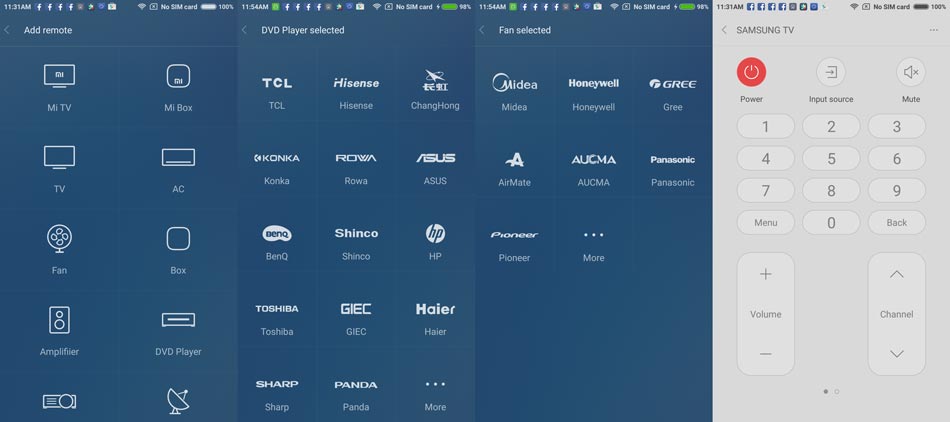
Task: Tap the remote Back button
Action: (x=897, y=223)
